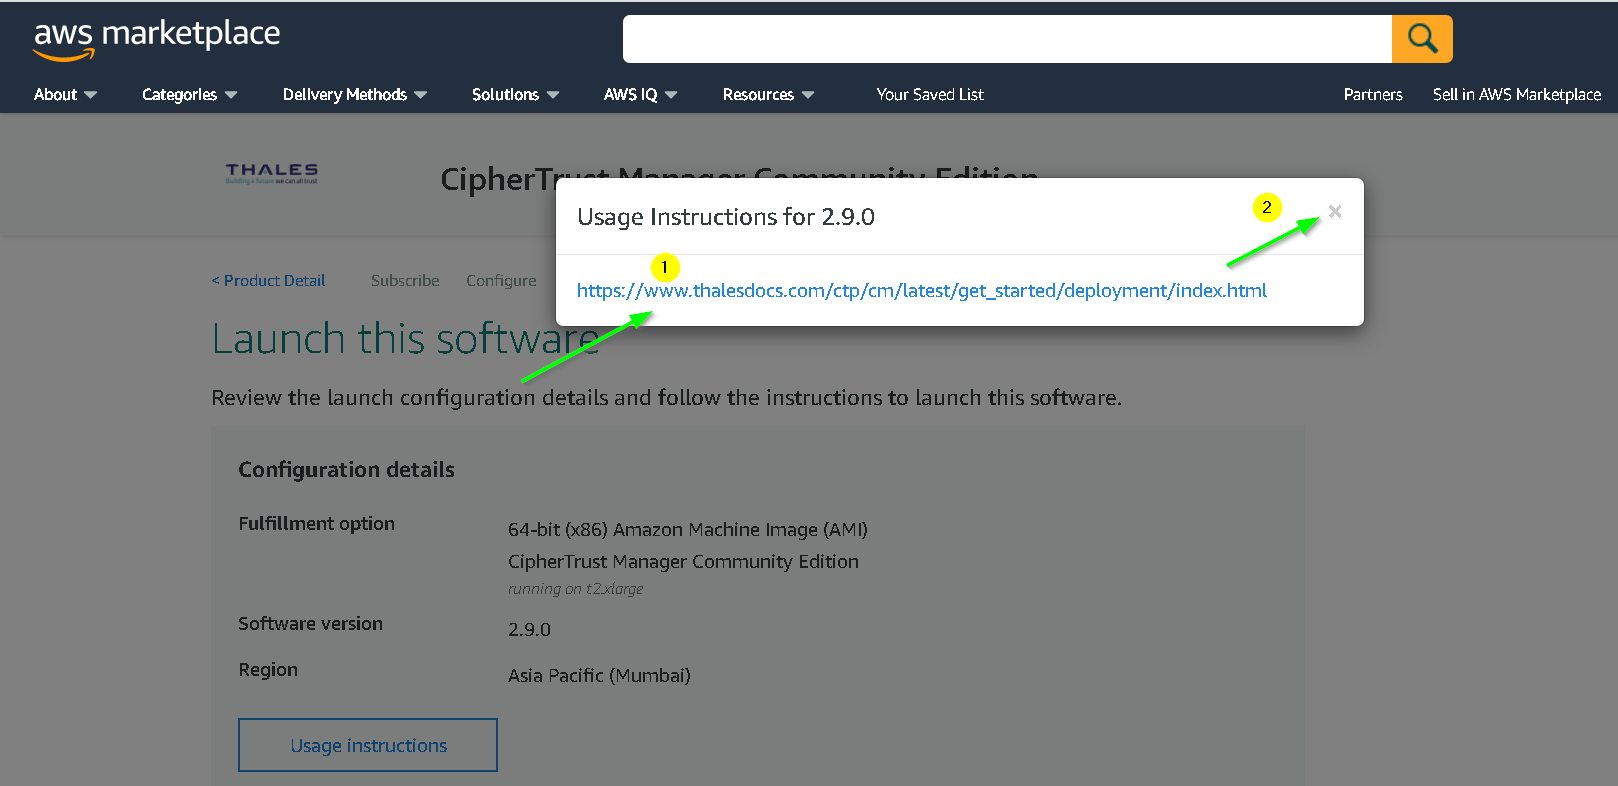Click the AWS Marketplace logo
Image resolution: width=1618 pixels, height=786 pixels.
pos(157,39)
